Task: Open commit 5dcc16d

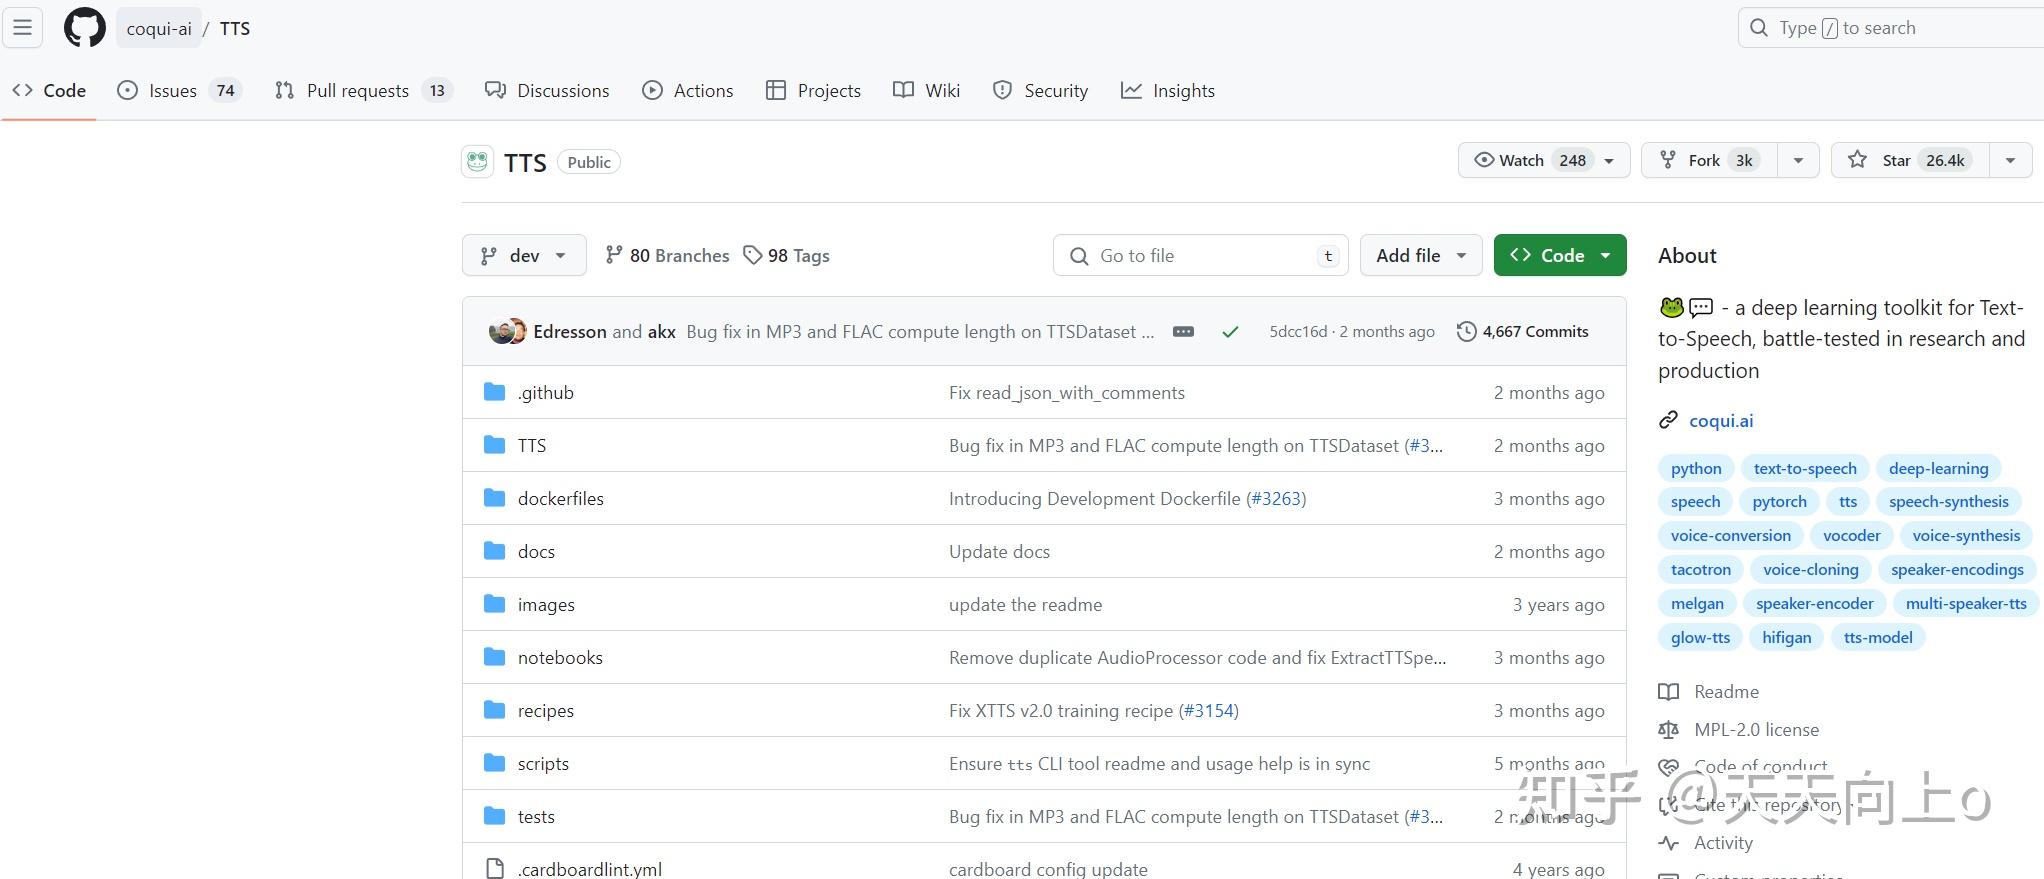Action: 1298,331
